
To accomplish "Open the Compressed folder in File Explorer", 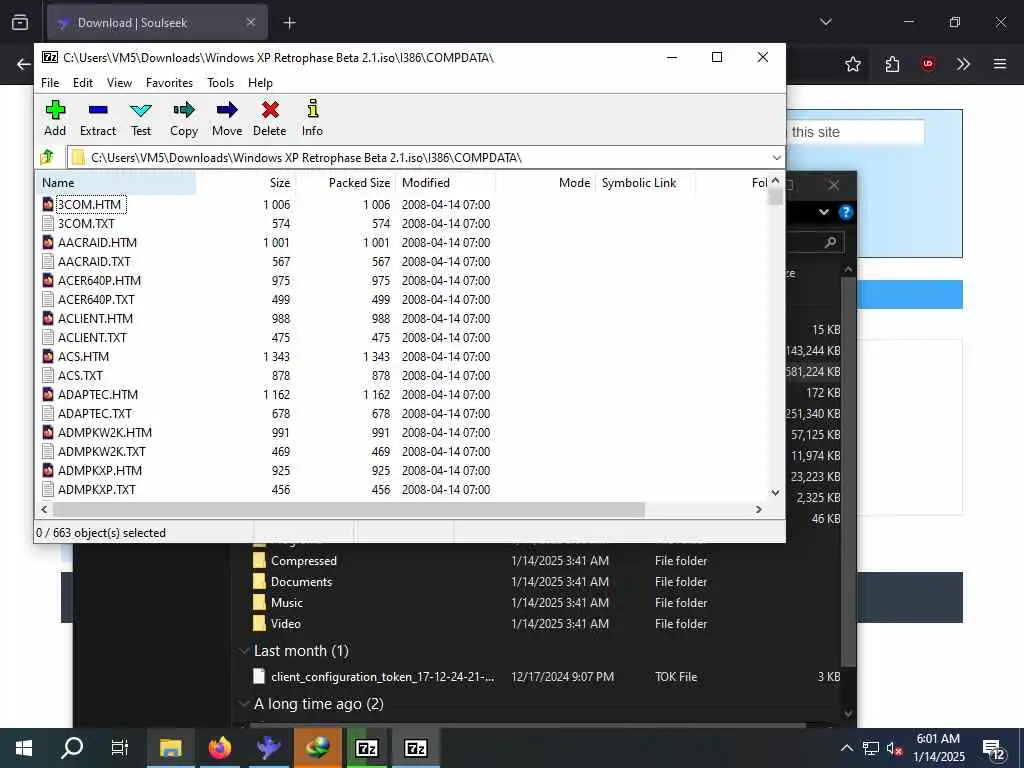I will point(304,560).
